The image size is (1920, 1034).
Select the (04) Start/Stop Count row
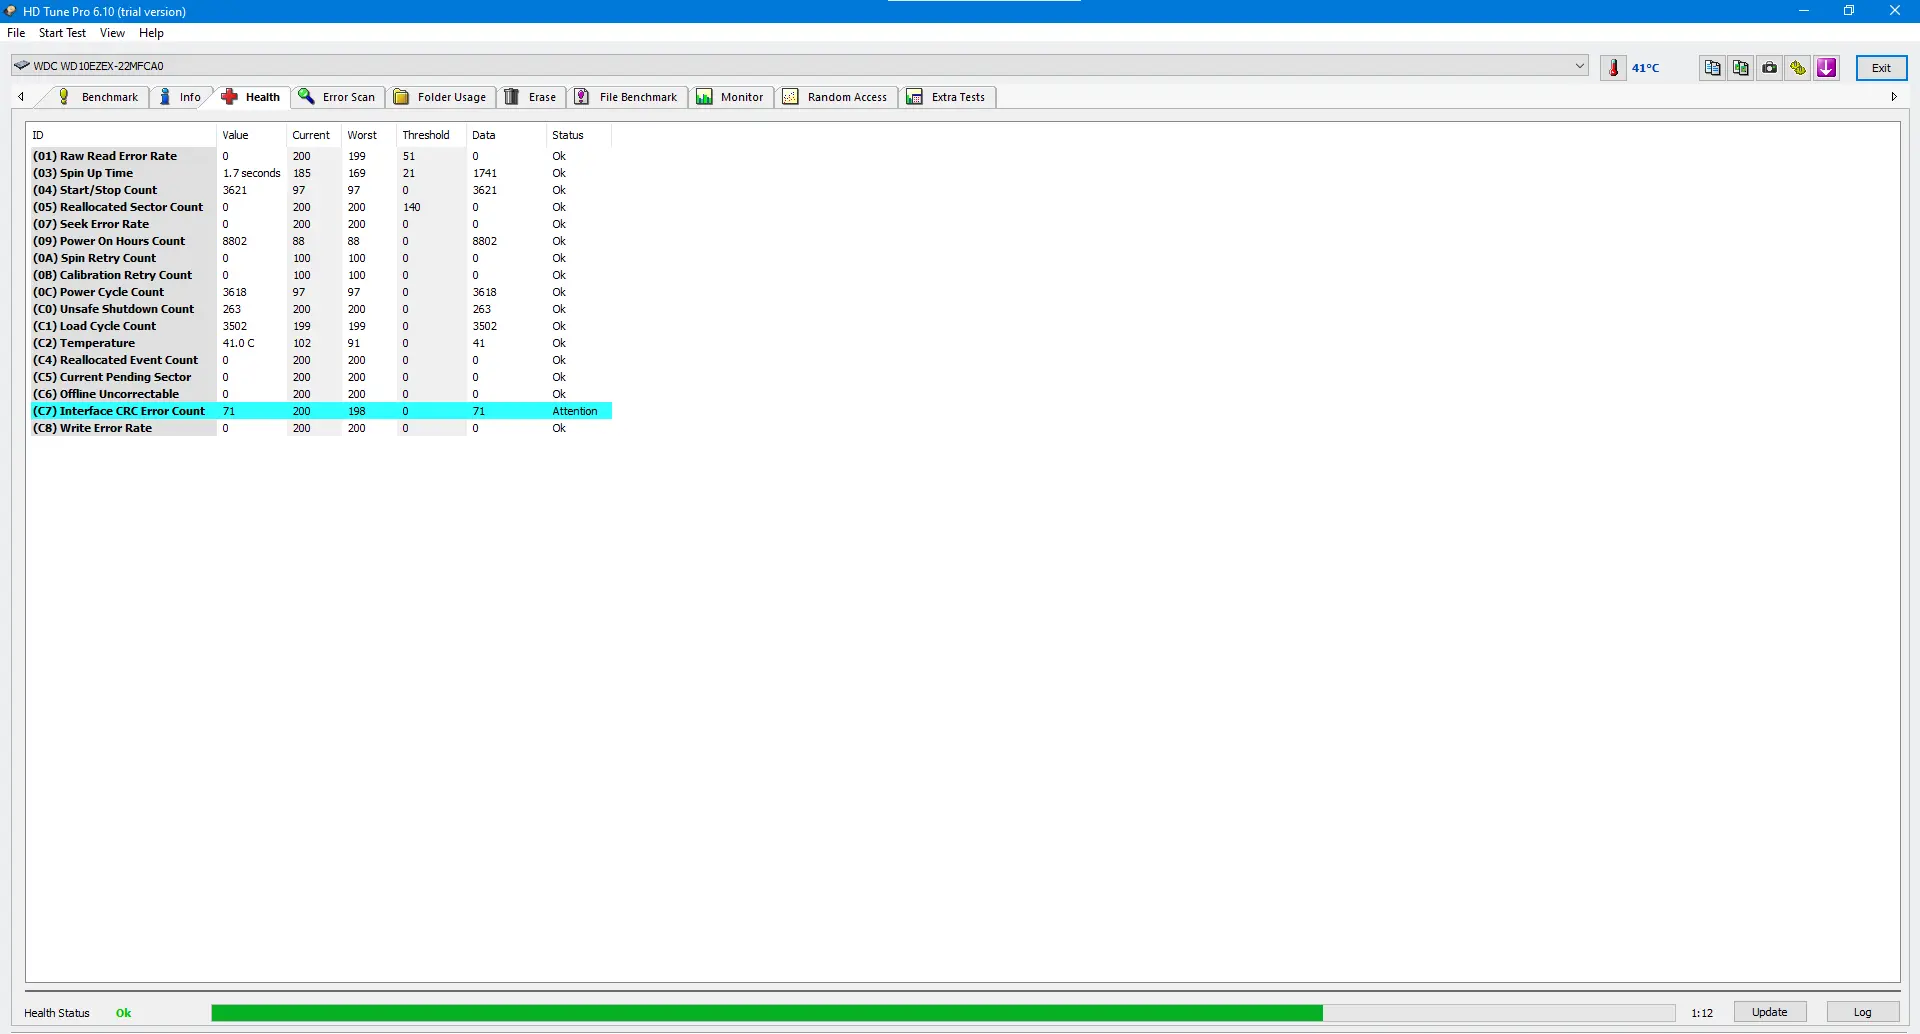click(320, 190)
